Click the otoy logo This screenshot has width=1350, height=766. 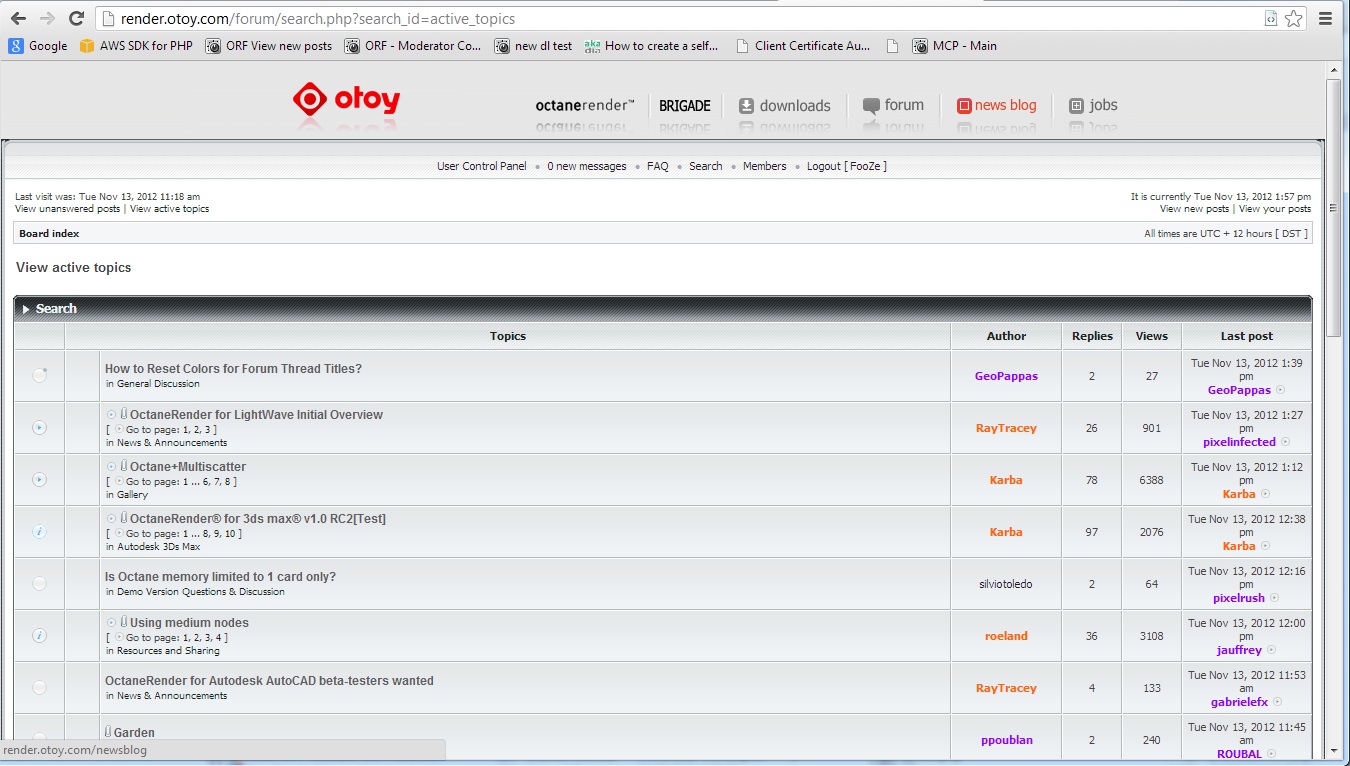click(346, 100)
